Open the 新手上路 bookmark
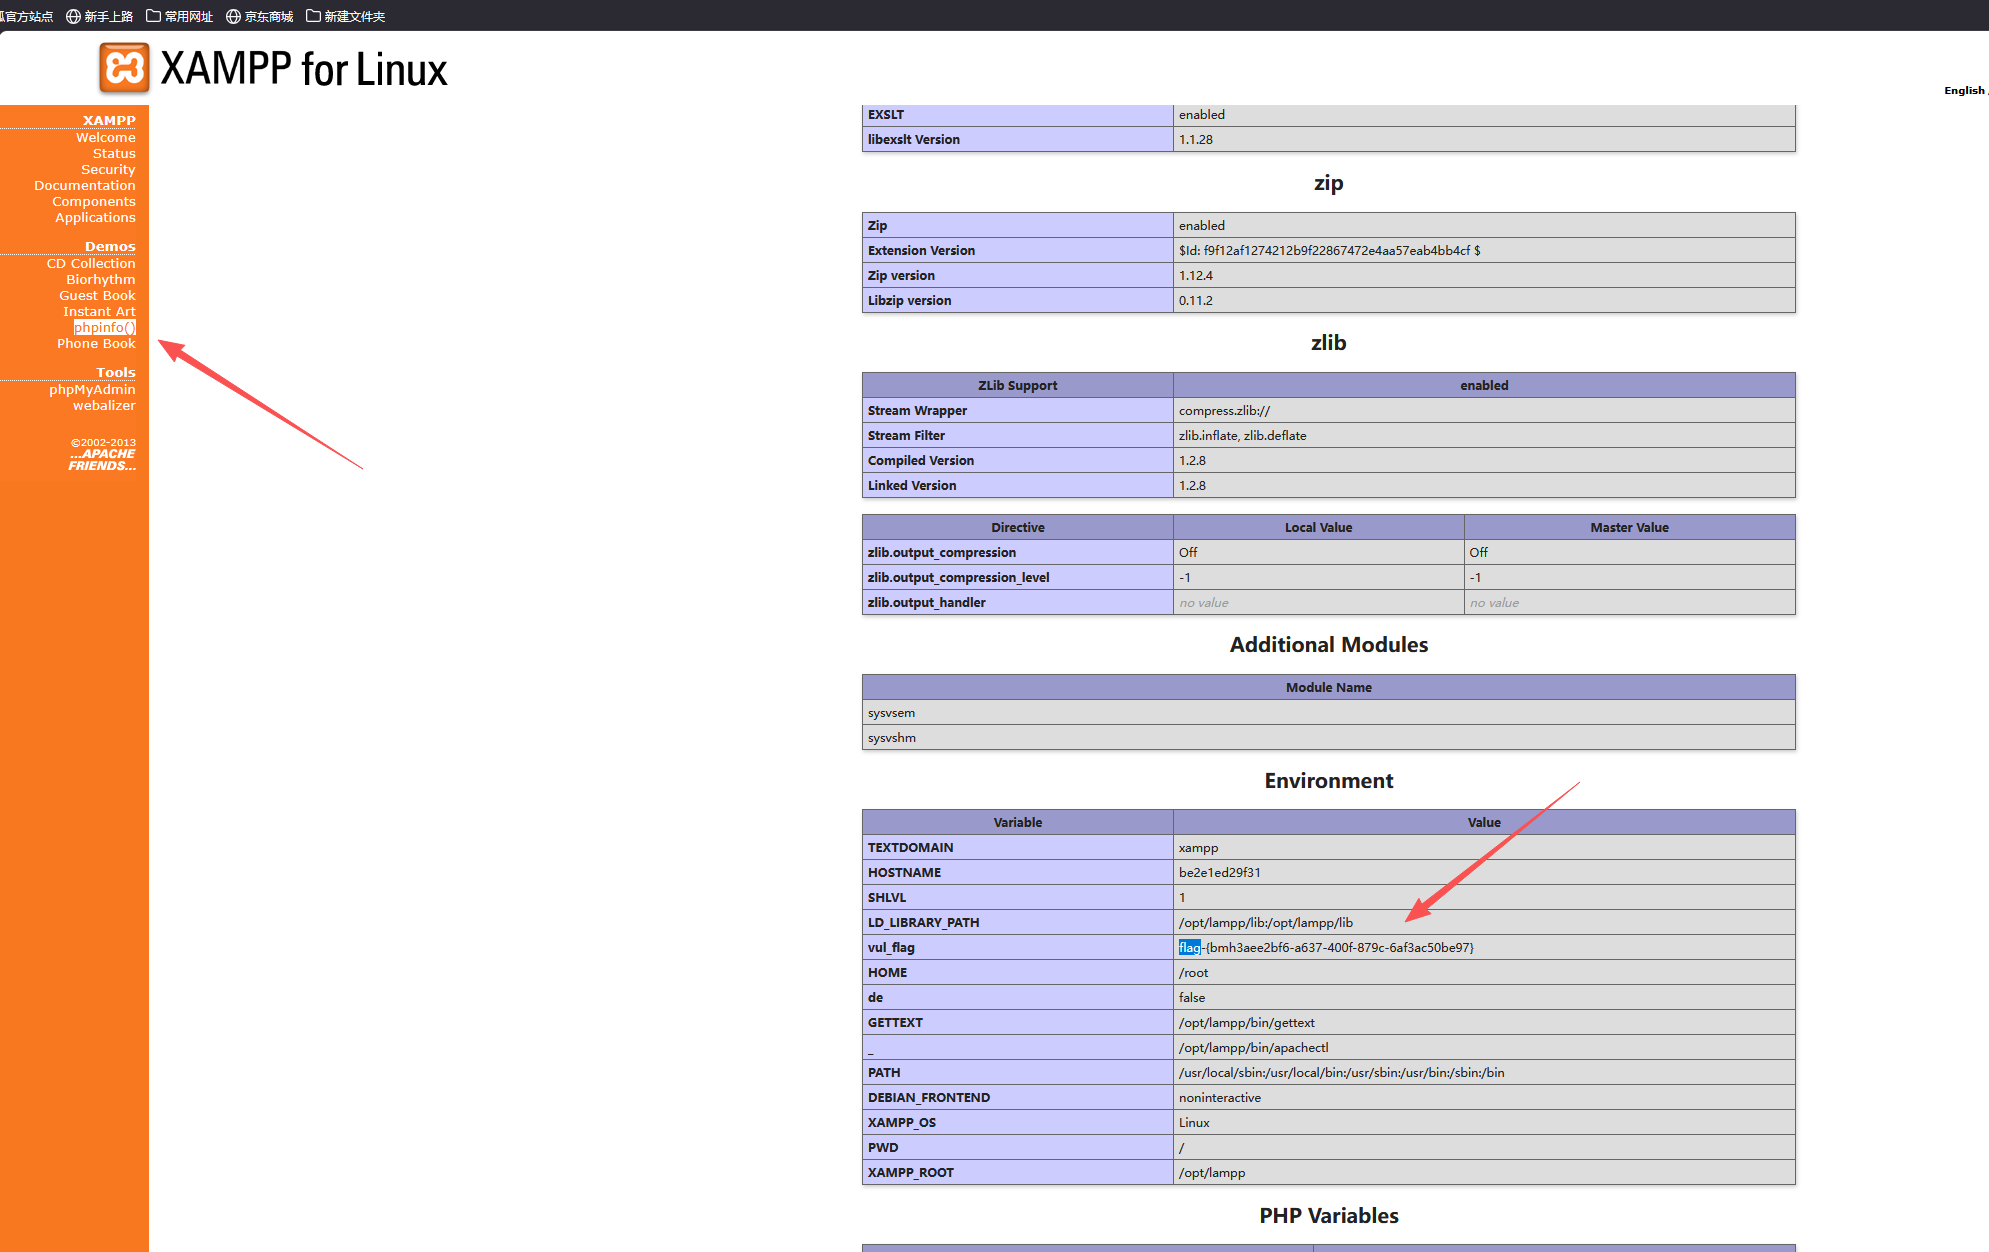This screenshot has width=1989, height=1252. (100, 16)
